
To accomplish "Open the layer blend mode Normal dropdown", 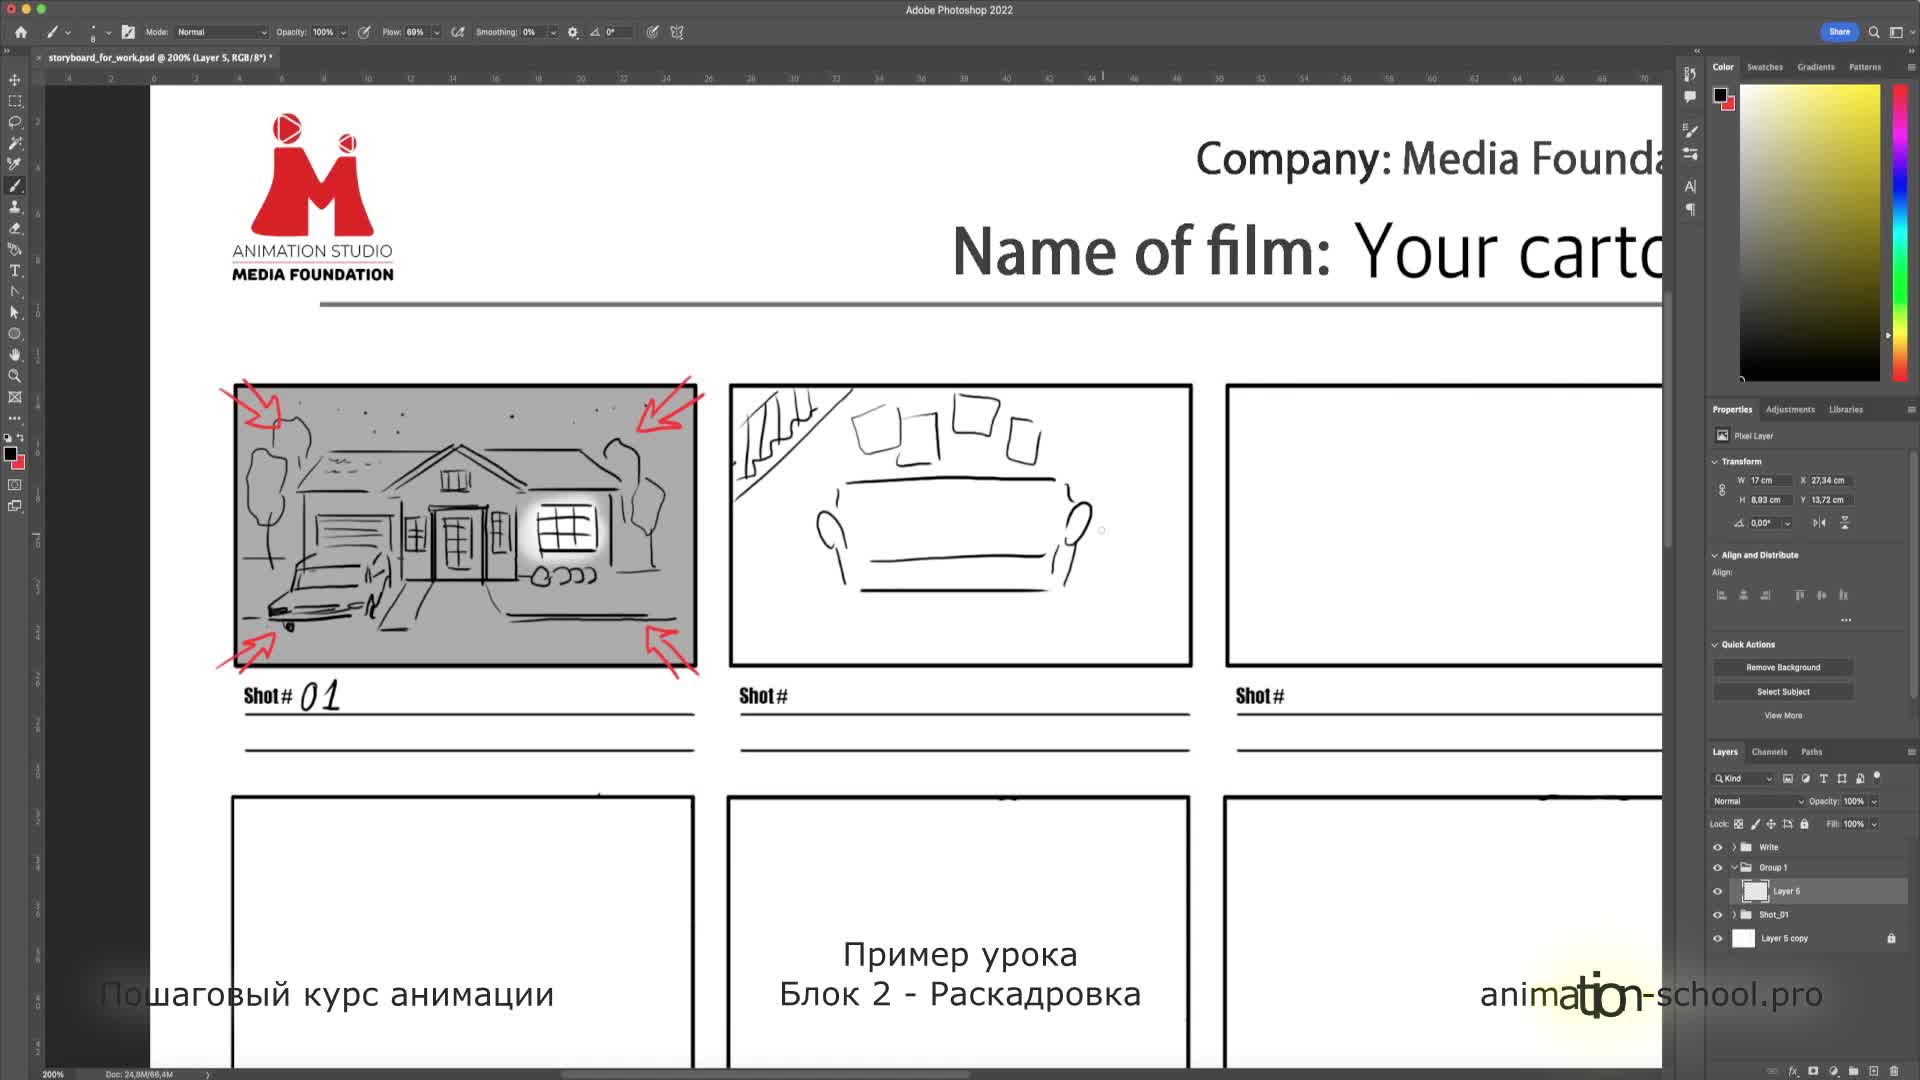I will (x=1758, y=801).
